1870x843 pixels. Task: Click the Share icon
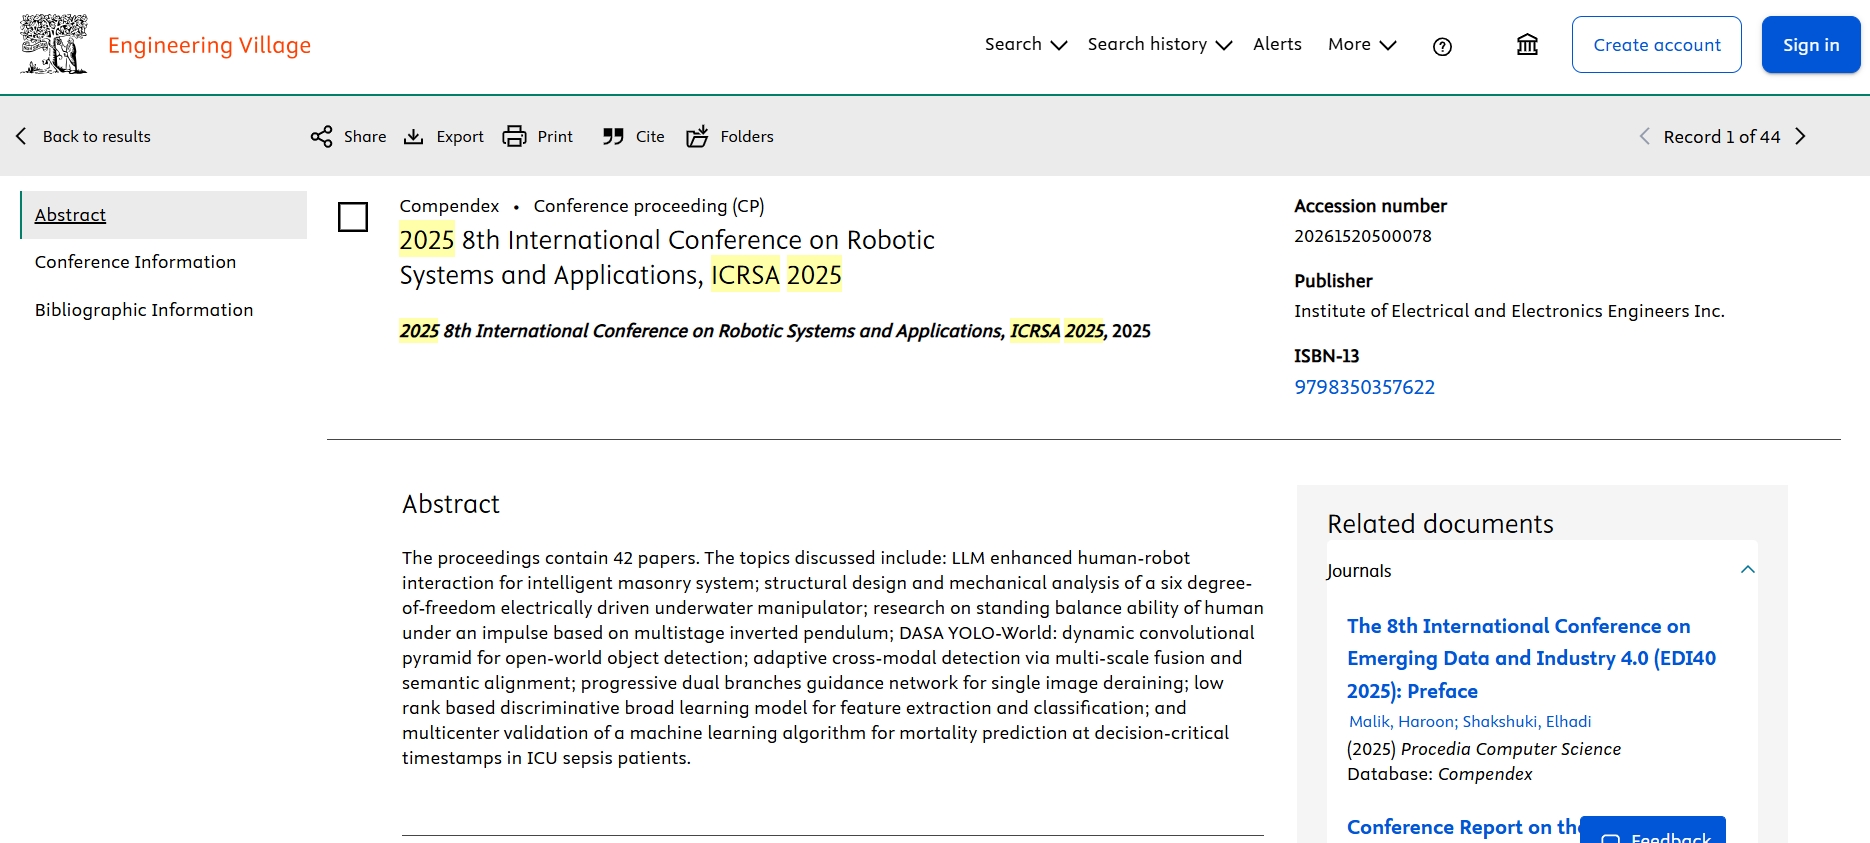pos(321,137)
